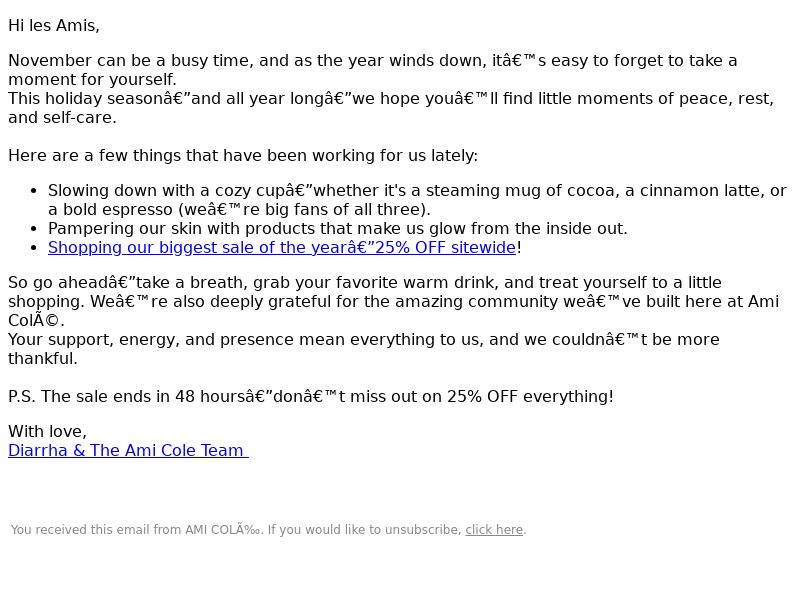Click bullet marker beside 'Pampering our skin'
Image resolution: width=800 pixels, height=600 pixels.
tap(34, 229)
